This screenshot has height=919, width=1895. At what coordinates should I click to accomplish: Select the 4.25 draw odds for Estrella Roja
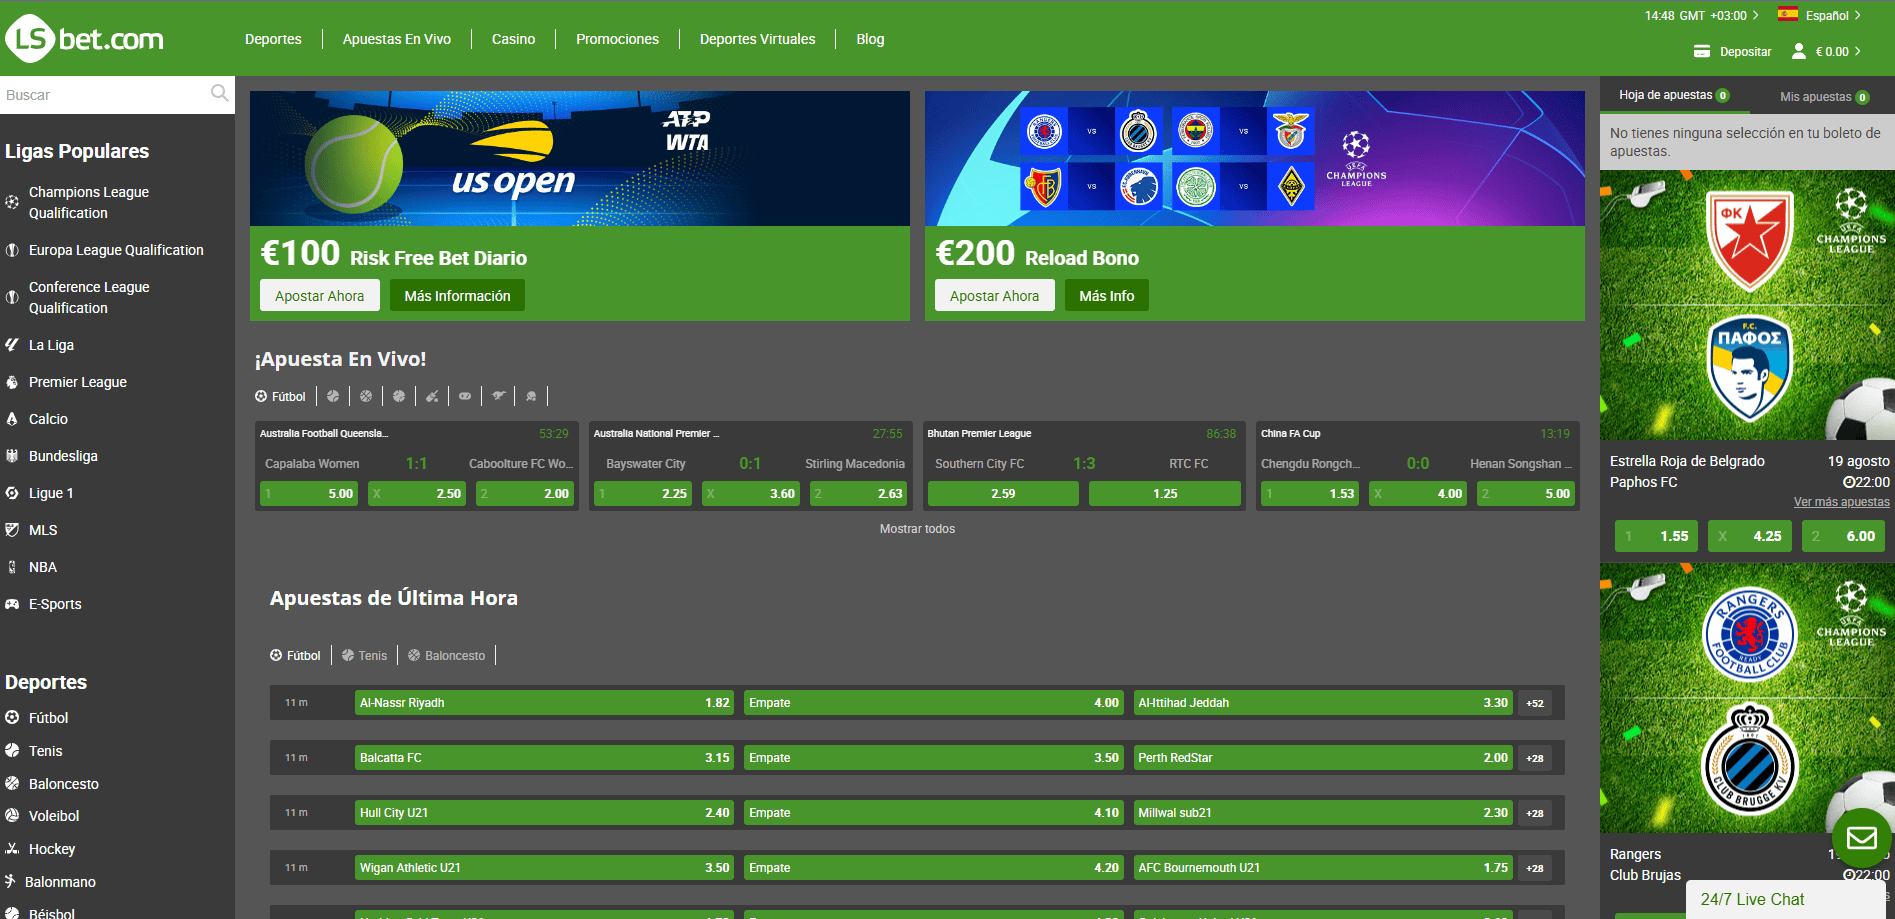pos(1749,536)
